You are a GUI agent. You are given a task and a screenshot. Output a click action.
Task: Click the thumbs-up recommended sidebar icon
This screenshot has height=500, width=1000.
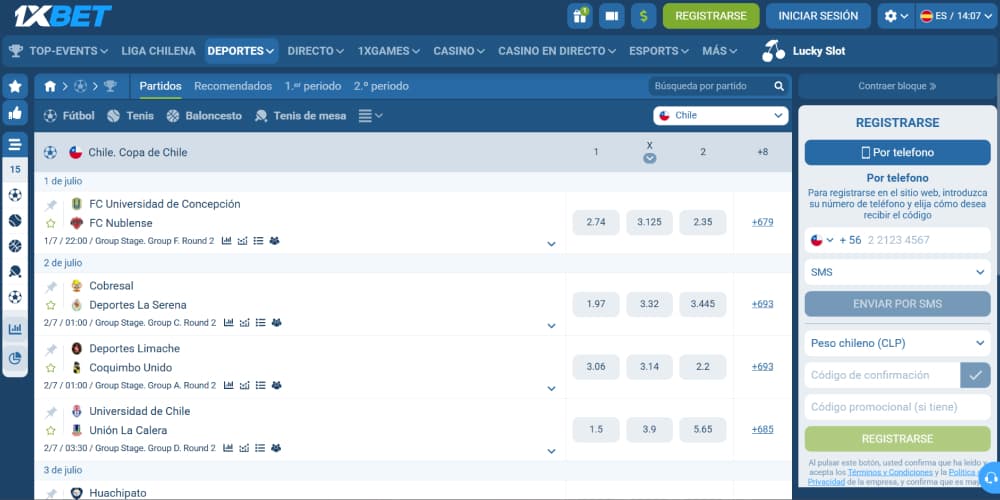(15, 113)
